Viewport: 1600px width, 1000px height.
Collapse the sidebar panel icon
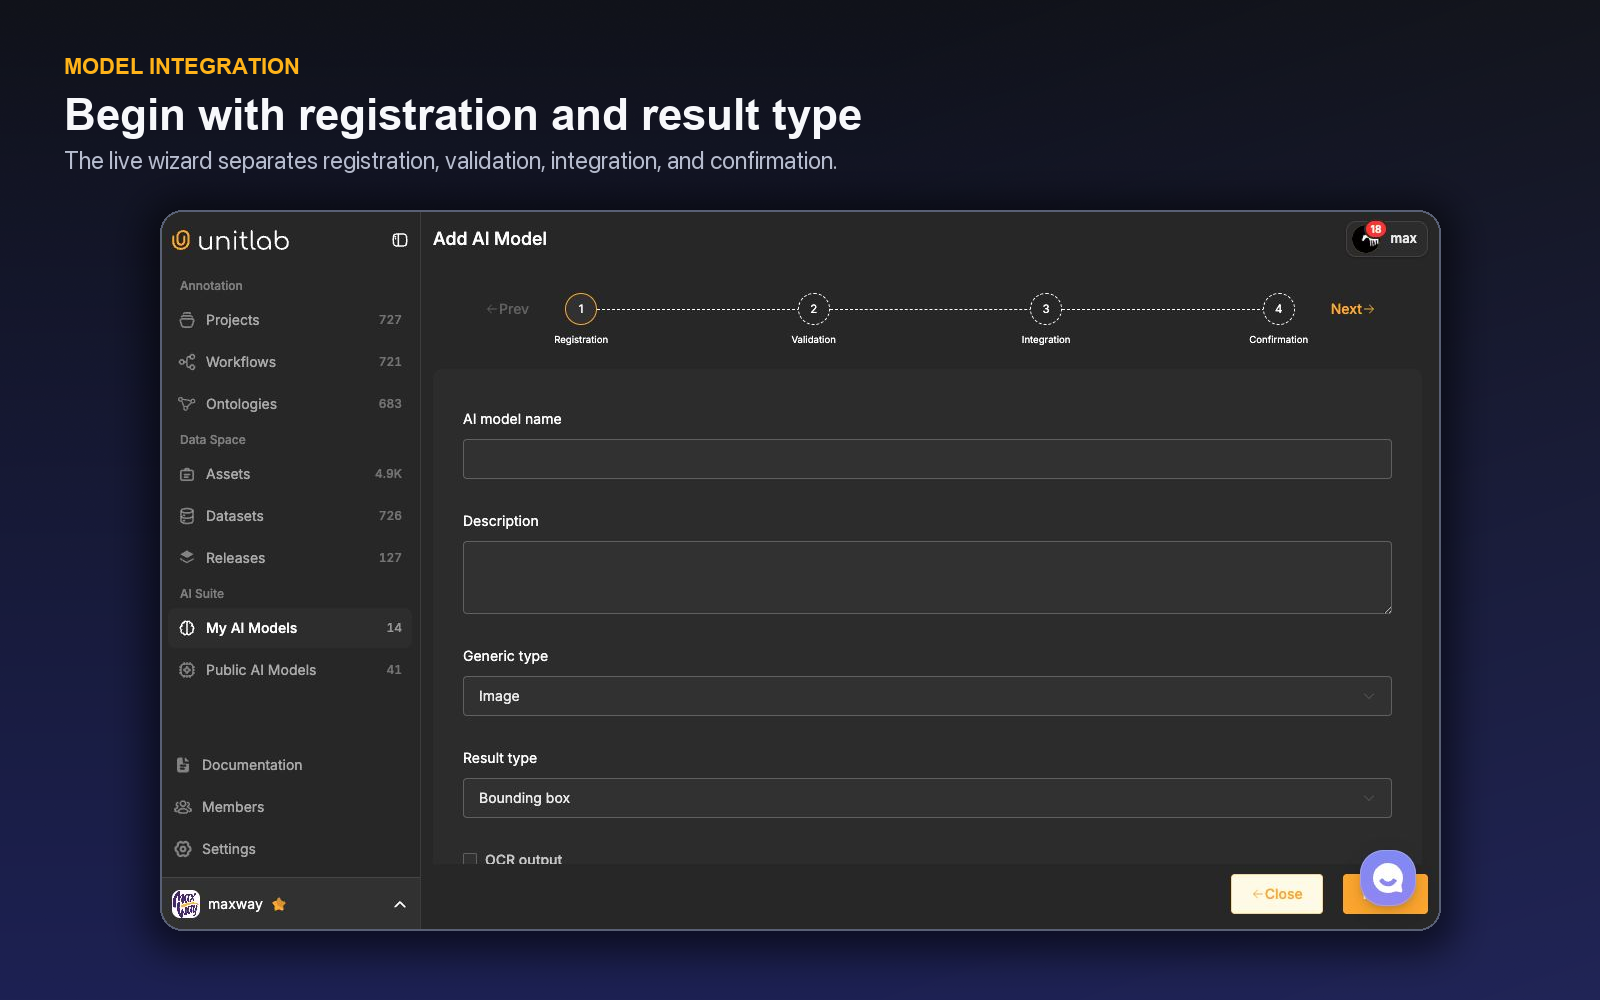pyautogui.click(x=400, y=240)
